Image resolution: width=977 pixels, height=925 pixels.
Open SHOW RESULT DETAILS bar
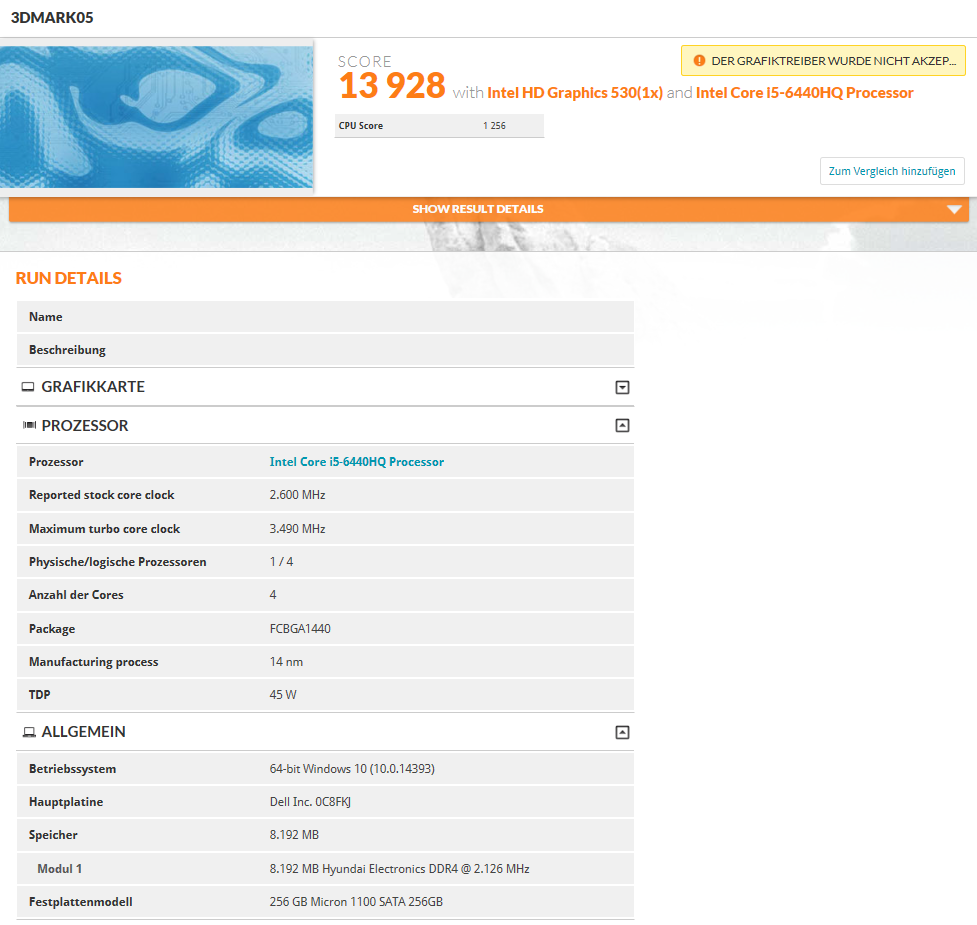tap(488, 209)
